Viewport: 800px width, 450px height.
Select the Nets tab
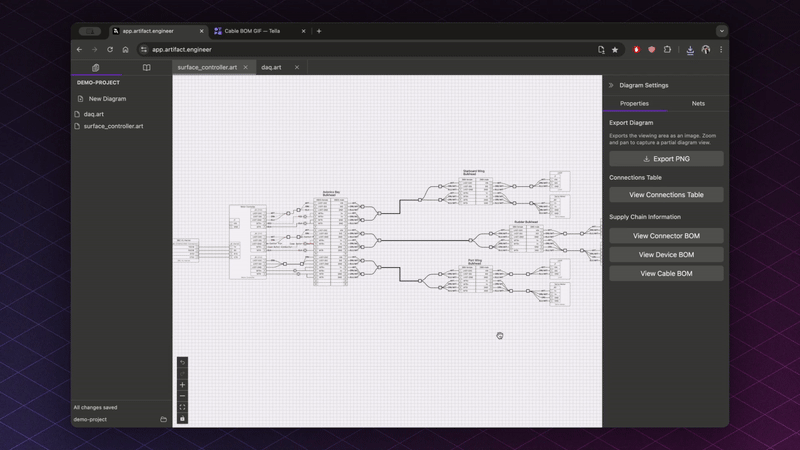(698, 104)
